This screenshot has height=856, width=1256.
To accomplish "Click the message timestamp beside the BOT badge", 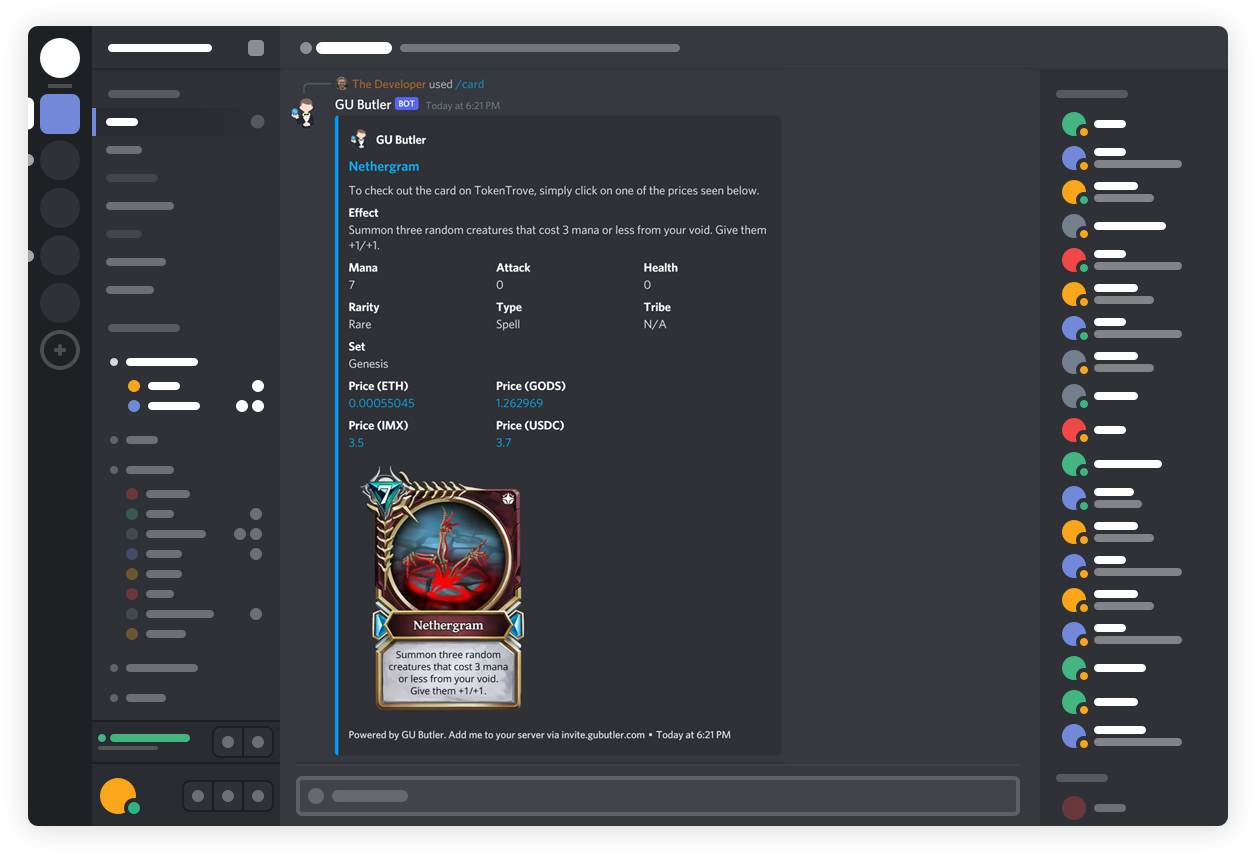I will pos(463,105).
